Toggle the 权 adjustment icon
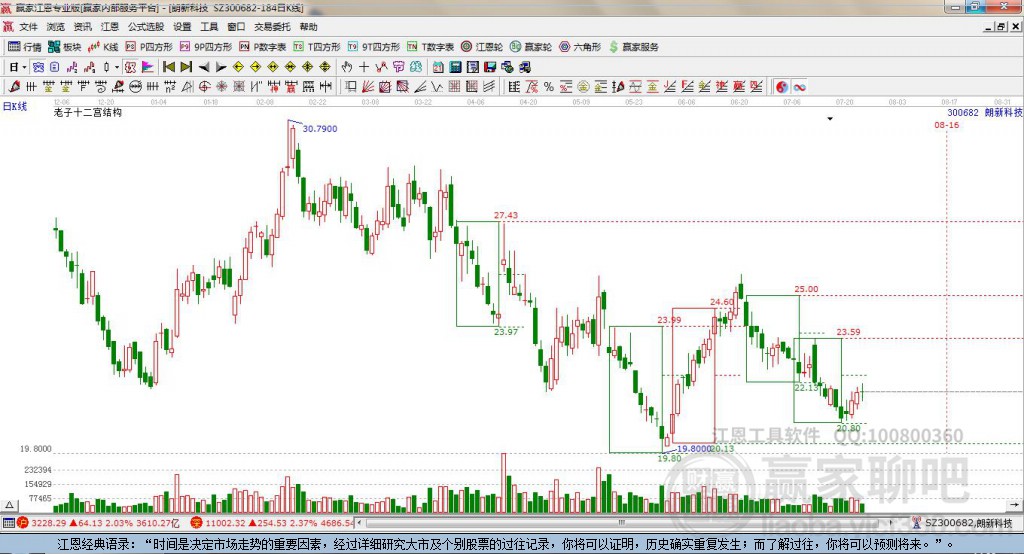 [130, 67]
